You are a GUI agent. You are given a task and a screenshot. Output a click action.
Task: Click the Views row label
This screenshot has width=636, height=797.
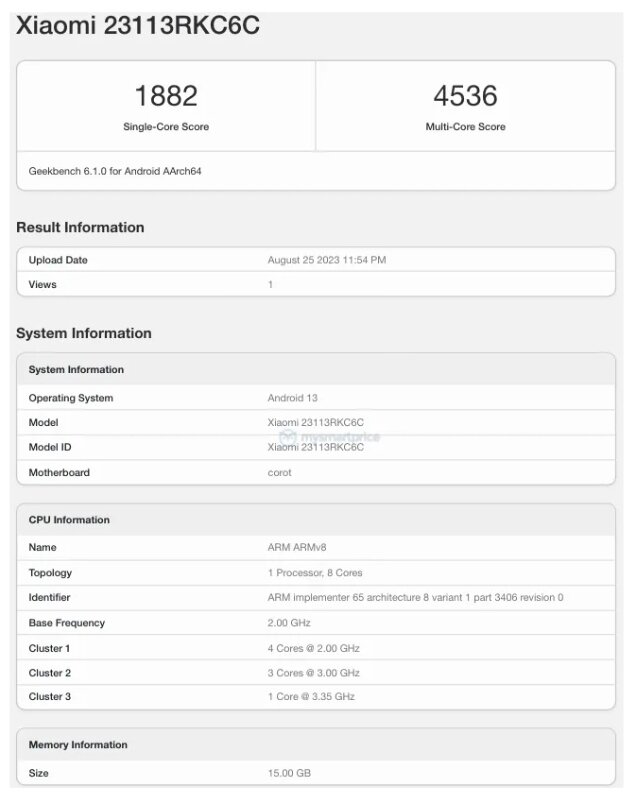coord(42,285)
